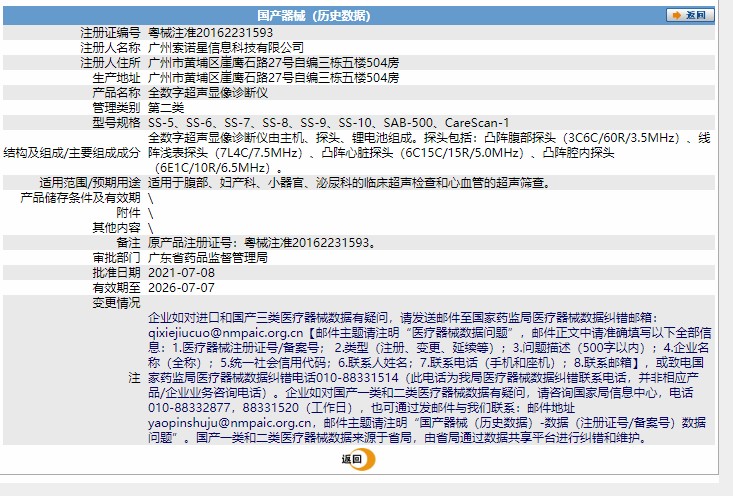Image resolution: width=733 pixels, height=496 pixels.
Task: Select expiry date 2026-07-07
Action: [x=181, y=287]
